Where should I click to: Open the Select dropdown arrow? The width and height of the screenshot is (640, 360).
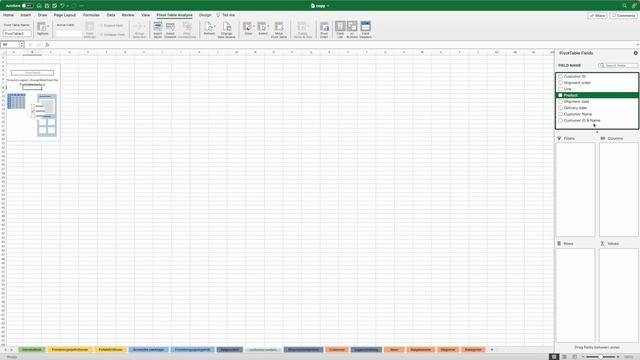click(268, 26)
